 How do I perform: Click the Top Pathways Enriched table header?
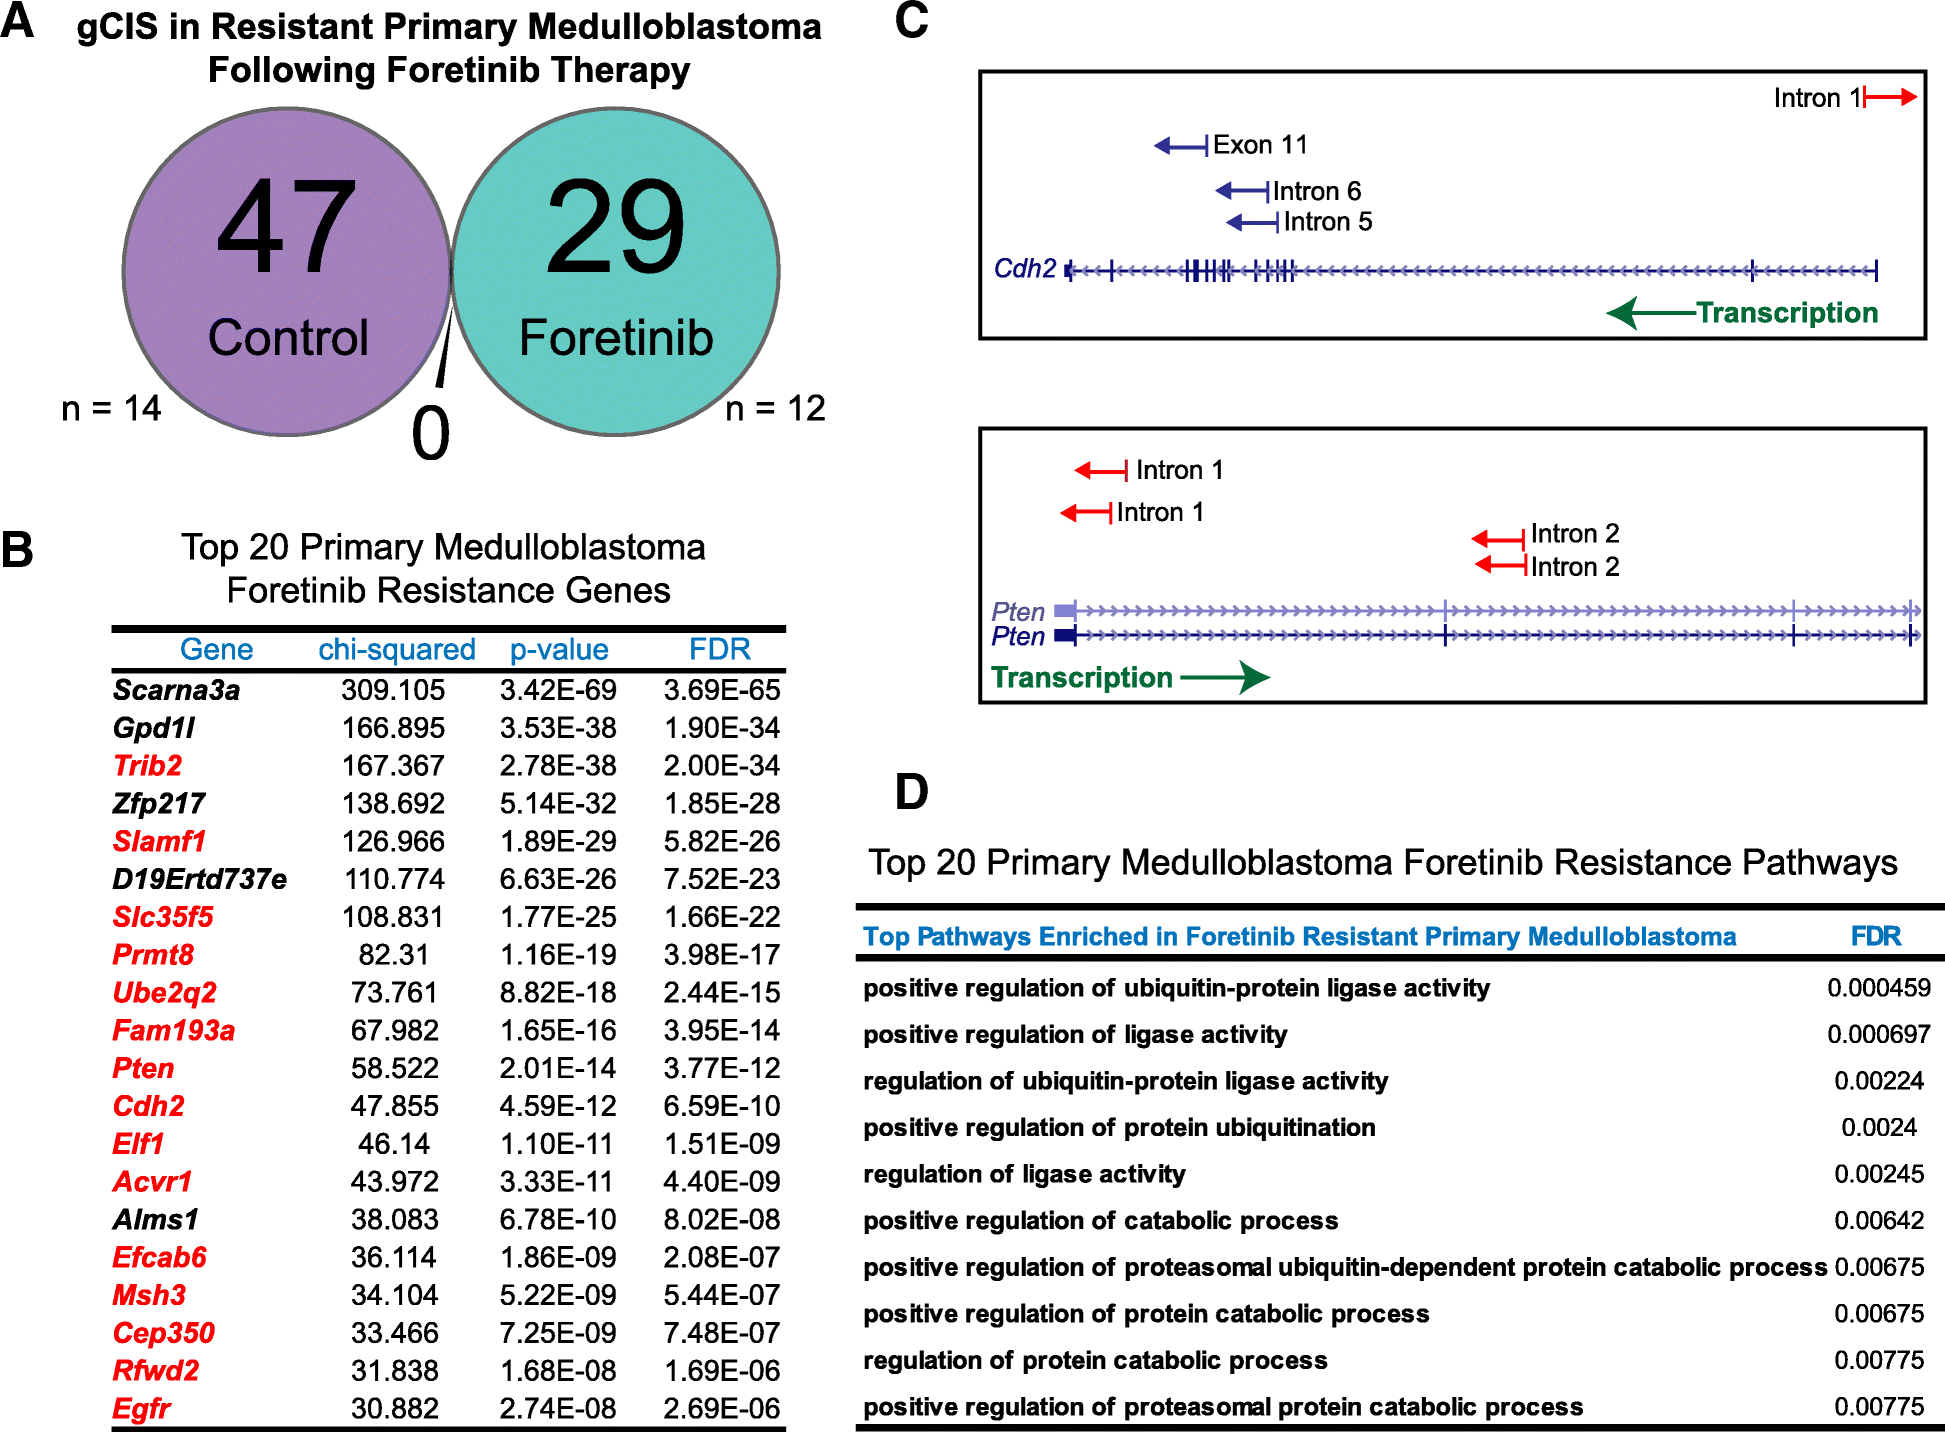[x=1299, y=936]
